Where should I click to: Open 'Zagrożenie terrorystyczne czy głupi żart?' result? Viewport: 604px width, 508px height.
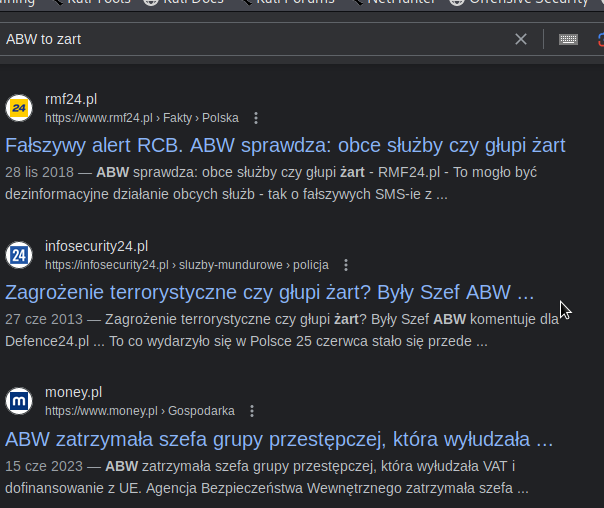coord(269,292)
